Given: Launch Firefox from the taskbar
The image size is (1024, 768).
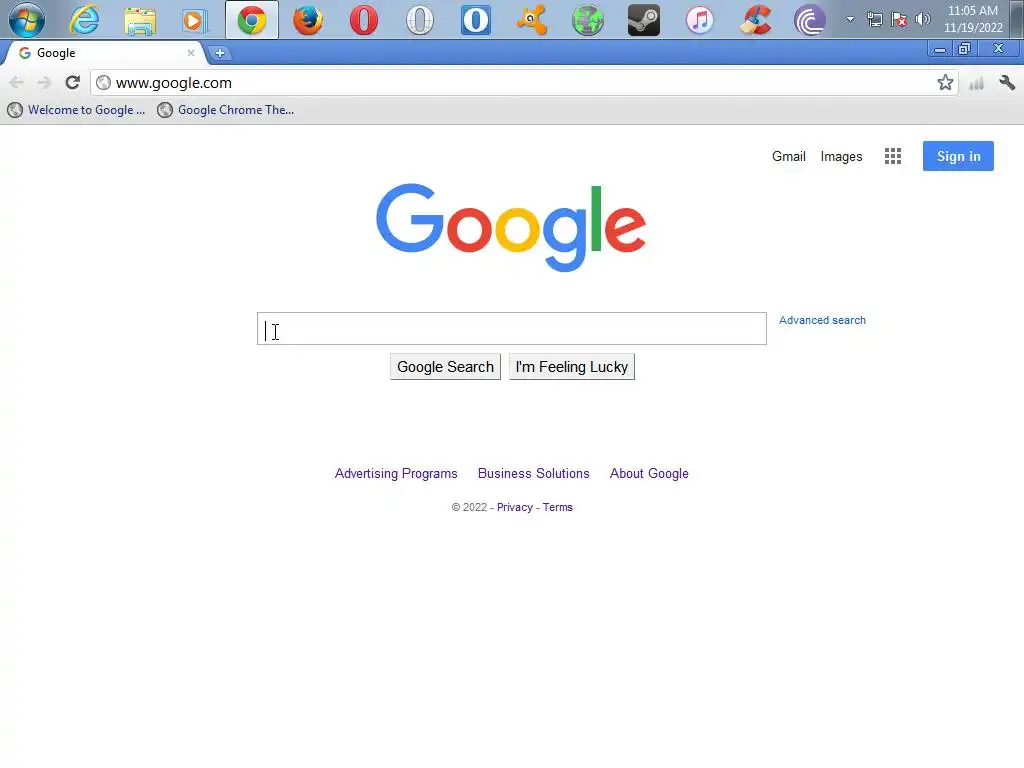Looking at the screenshot, I should [x=308, y=20].
